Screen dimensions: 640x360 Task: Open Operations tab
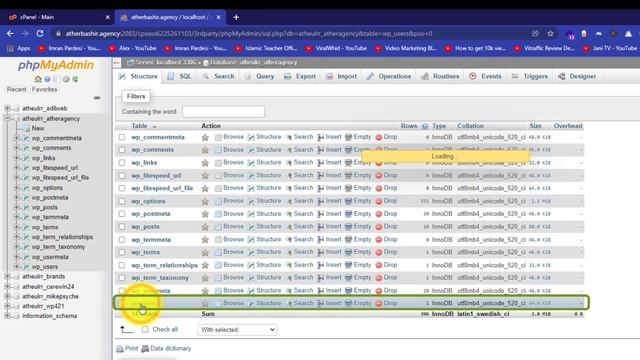[x=389, y=76]
